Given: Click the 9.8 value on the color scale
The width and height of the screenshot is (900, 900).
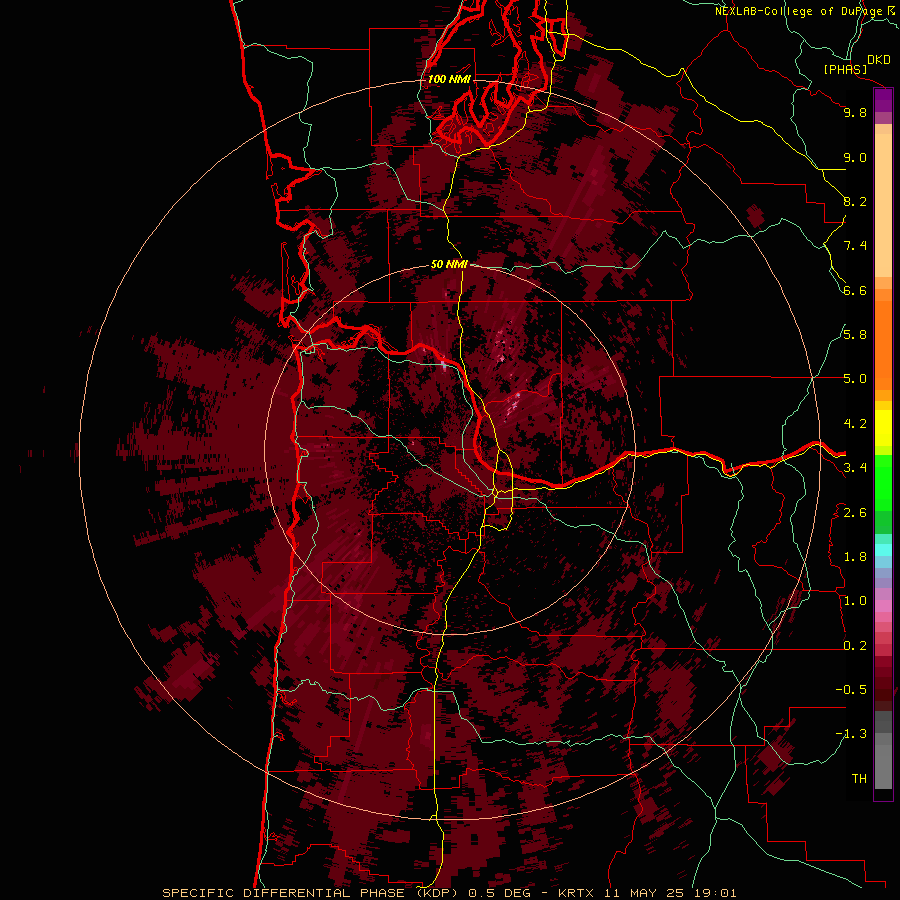Looking at the screenshot, I should point(855,112).
